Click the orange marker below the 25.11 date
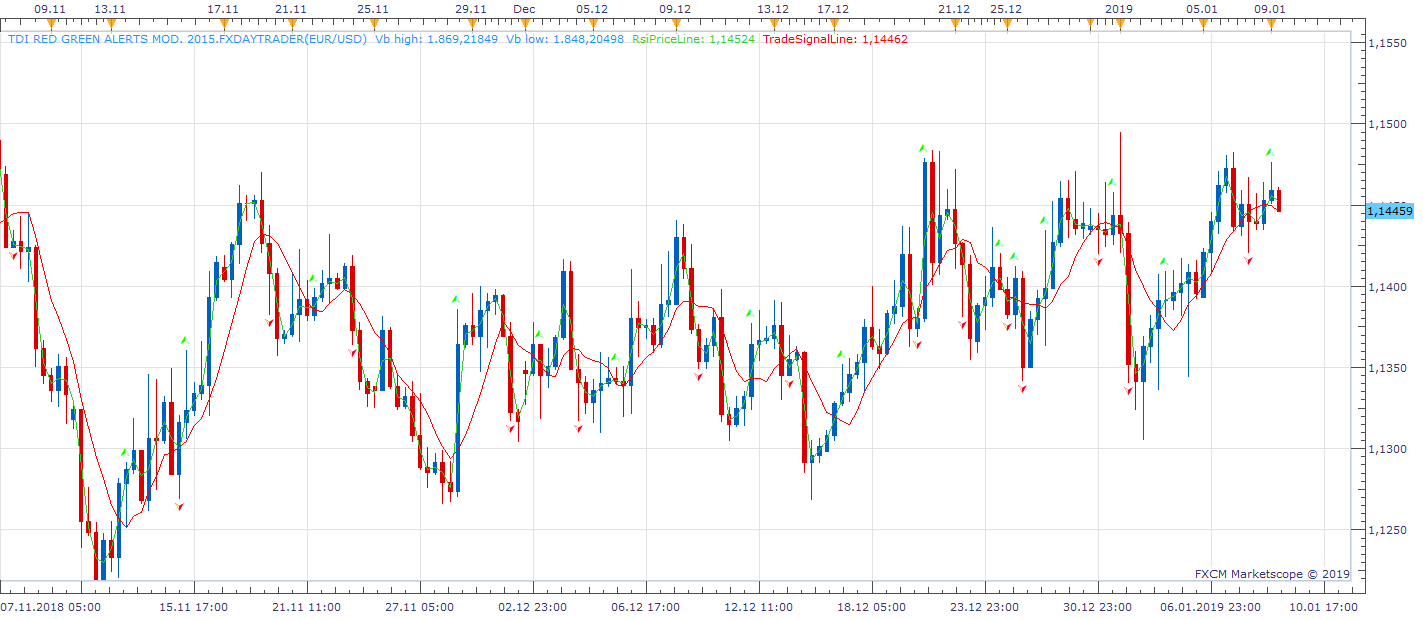 (372, 24)
